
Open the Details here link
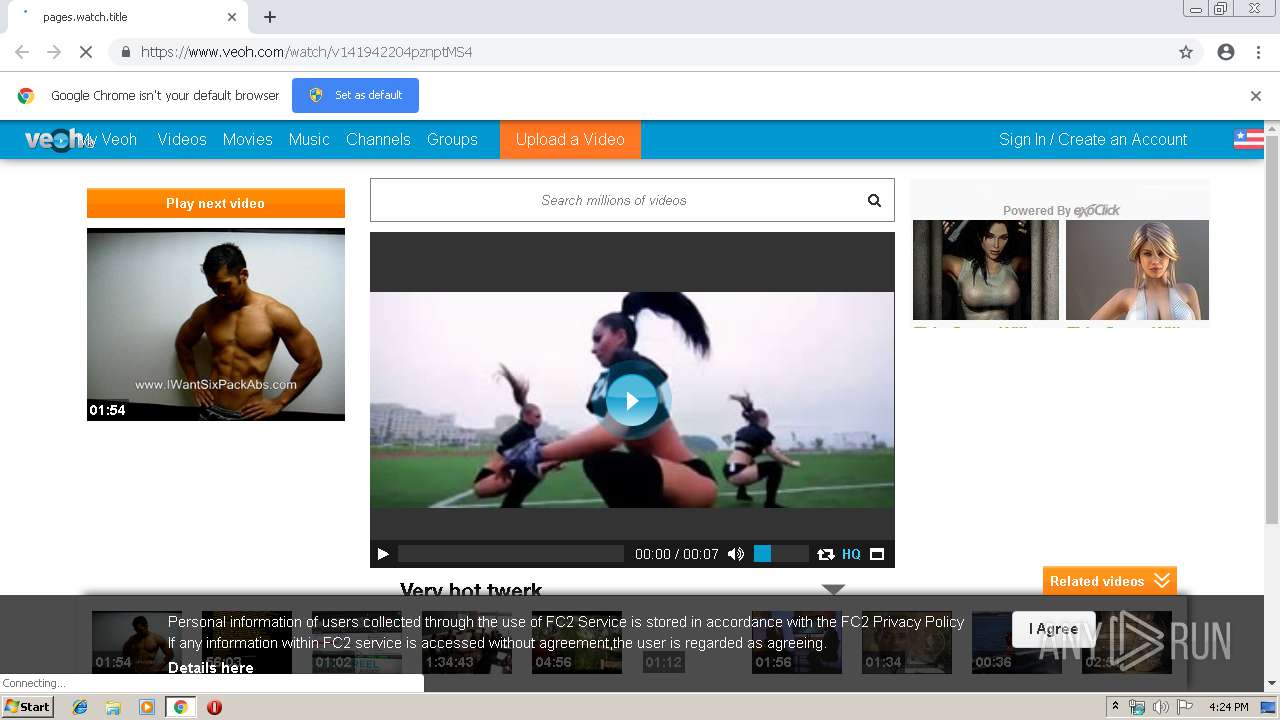[210, 667]
